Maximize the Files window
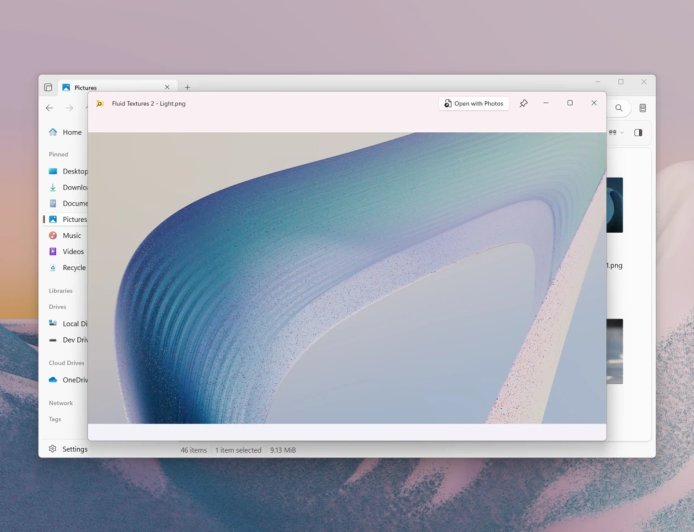The width and height of the screenshot is (694, 532). tap(621, 82)
